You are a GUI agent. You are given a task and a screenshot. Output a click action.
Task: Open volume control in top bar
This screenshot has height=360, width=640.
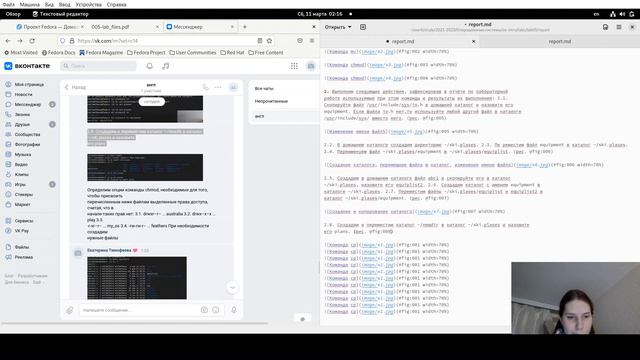(622, 14)
